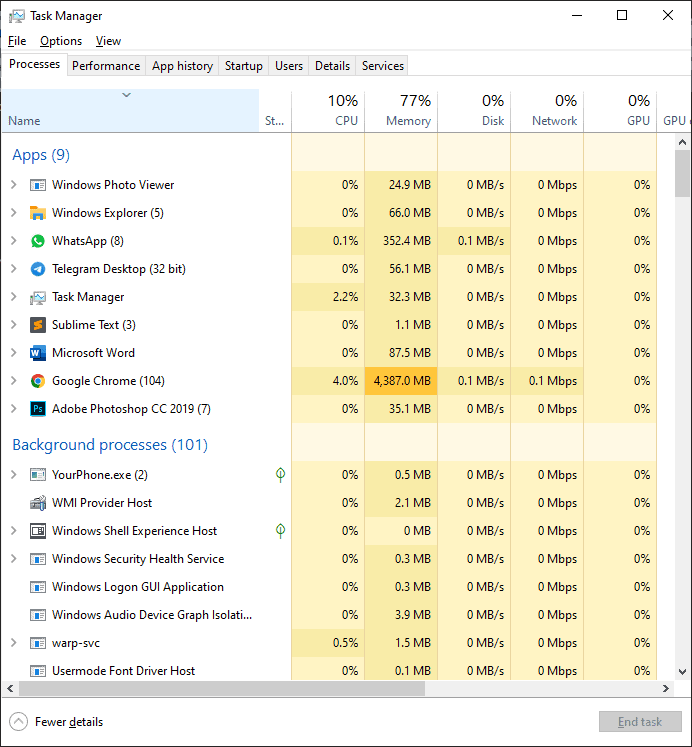The image size is (692, 747).
Task: Click the Usermode Font Driver Host icon
Action: pyautogui.click(x=38, y=671)
